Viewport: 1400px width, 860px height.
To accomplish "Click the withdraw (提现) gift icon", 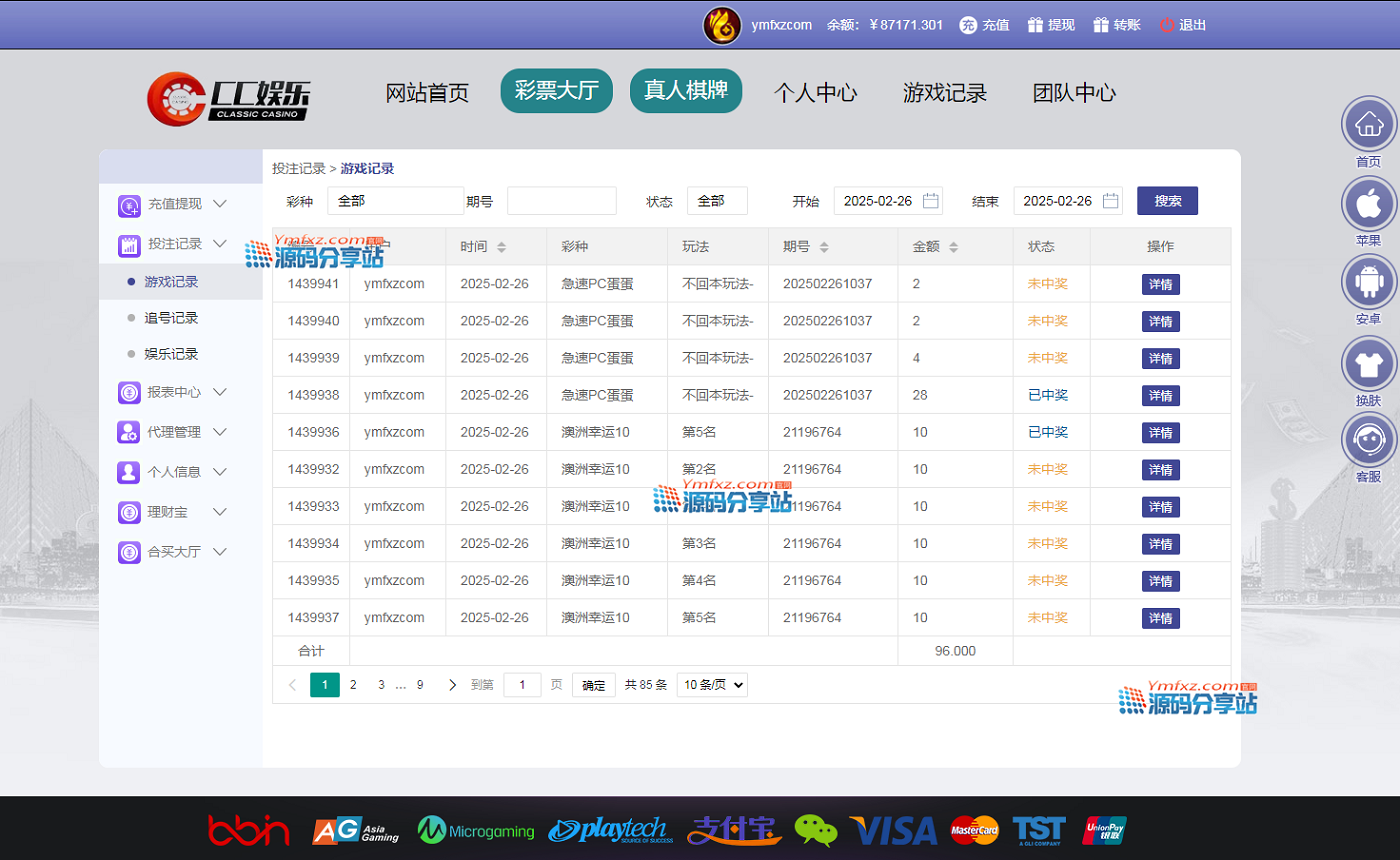I will pos(1034,25).
